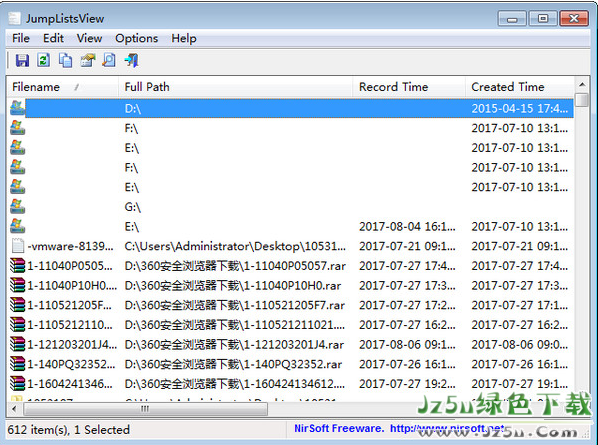Screen dimensions: 598x445
Task: Open the Options menu
Action: click(x=137, y=38)
